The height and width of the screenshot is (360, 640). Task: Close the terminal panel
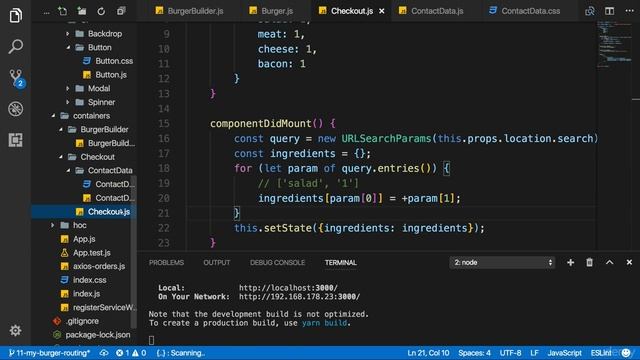[629, 262]
